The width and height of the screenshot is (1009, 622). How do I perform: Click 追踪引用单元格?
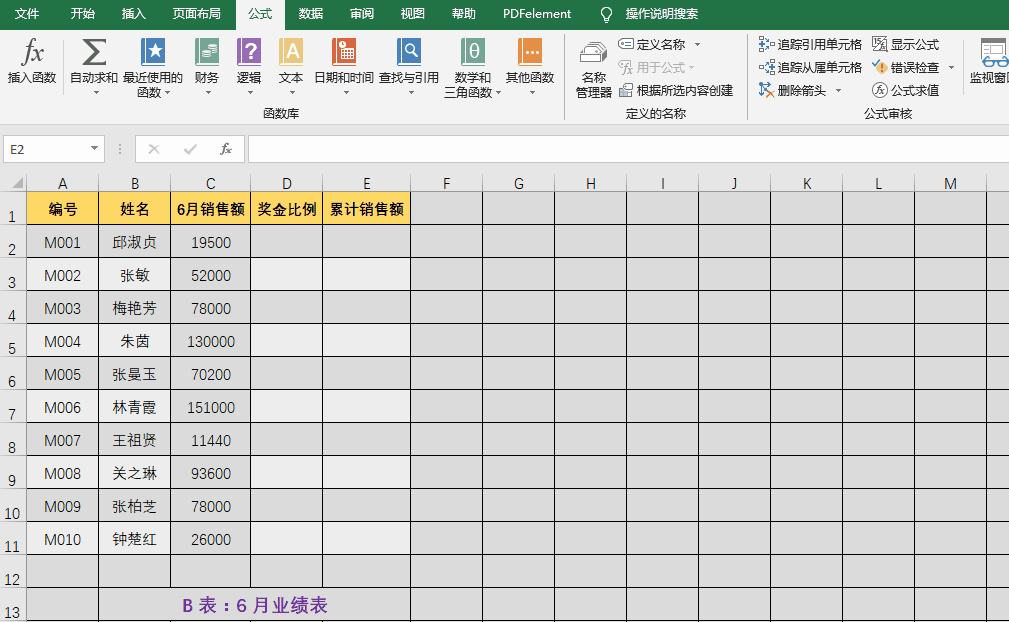pos(810,44)
